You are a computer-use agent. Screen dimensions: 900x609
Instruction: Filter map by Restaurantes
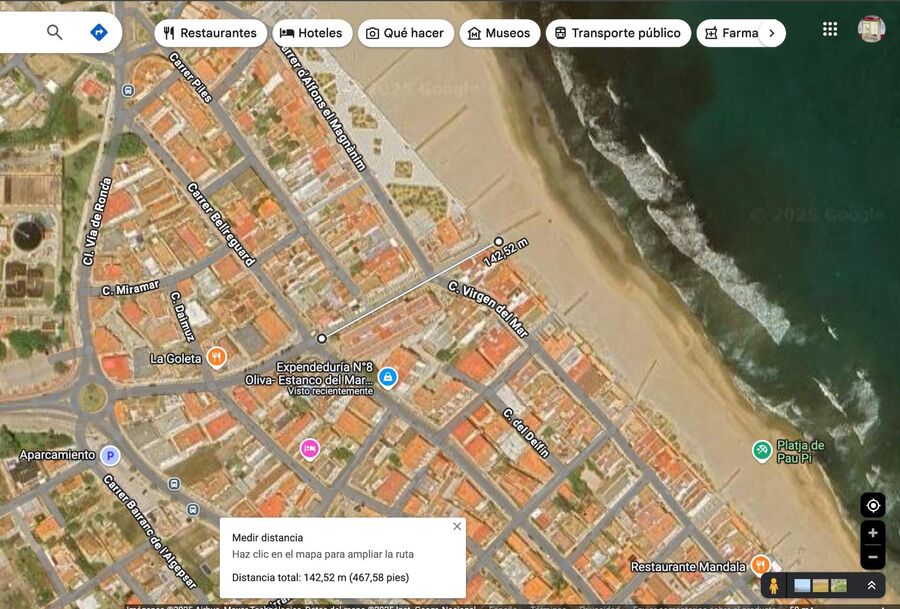[x=210, y=33]
